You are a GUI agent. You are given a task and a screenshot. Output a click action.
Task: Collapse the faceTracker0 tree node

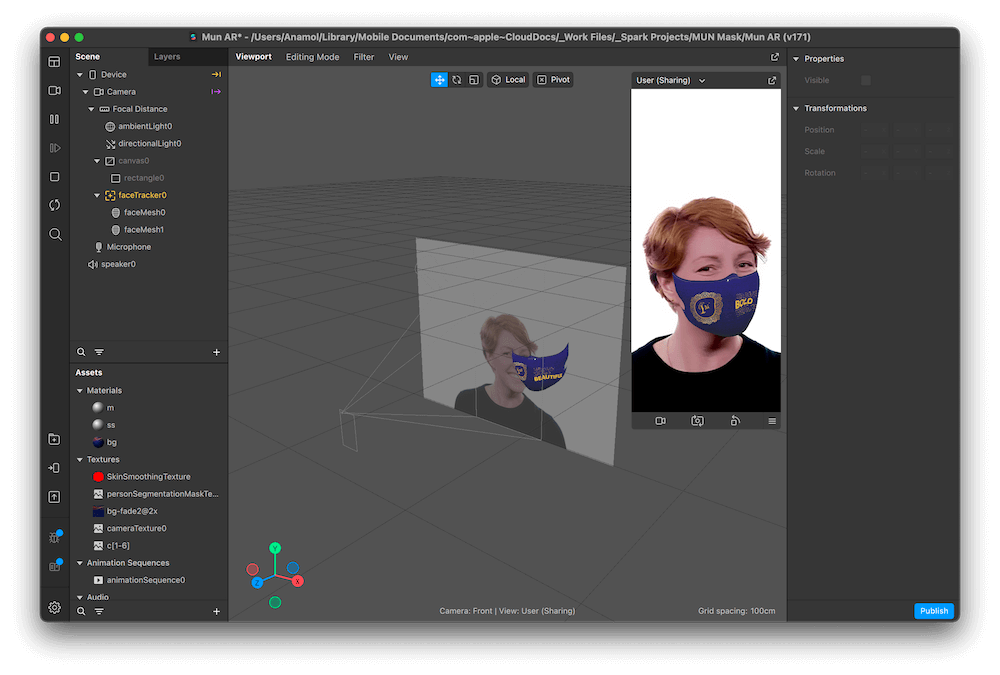coord(97,195)
